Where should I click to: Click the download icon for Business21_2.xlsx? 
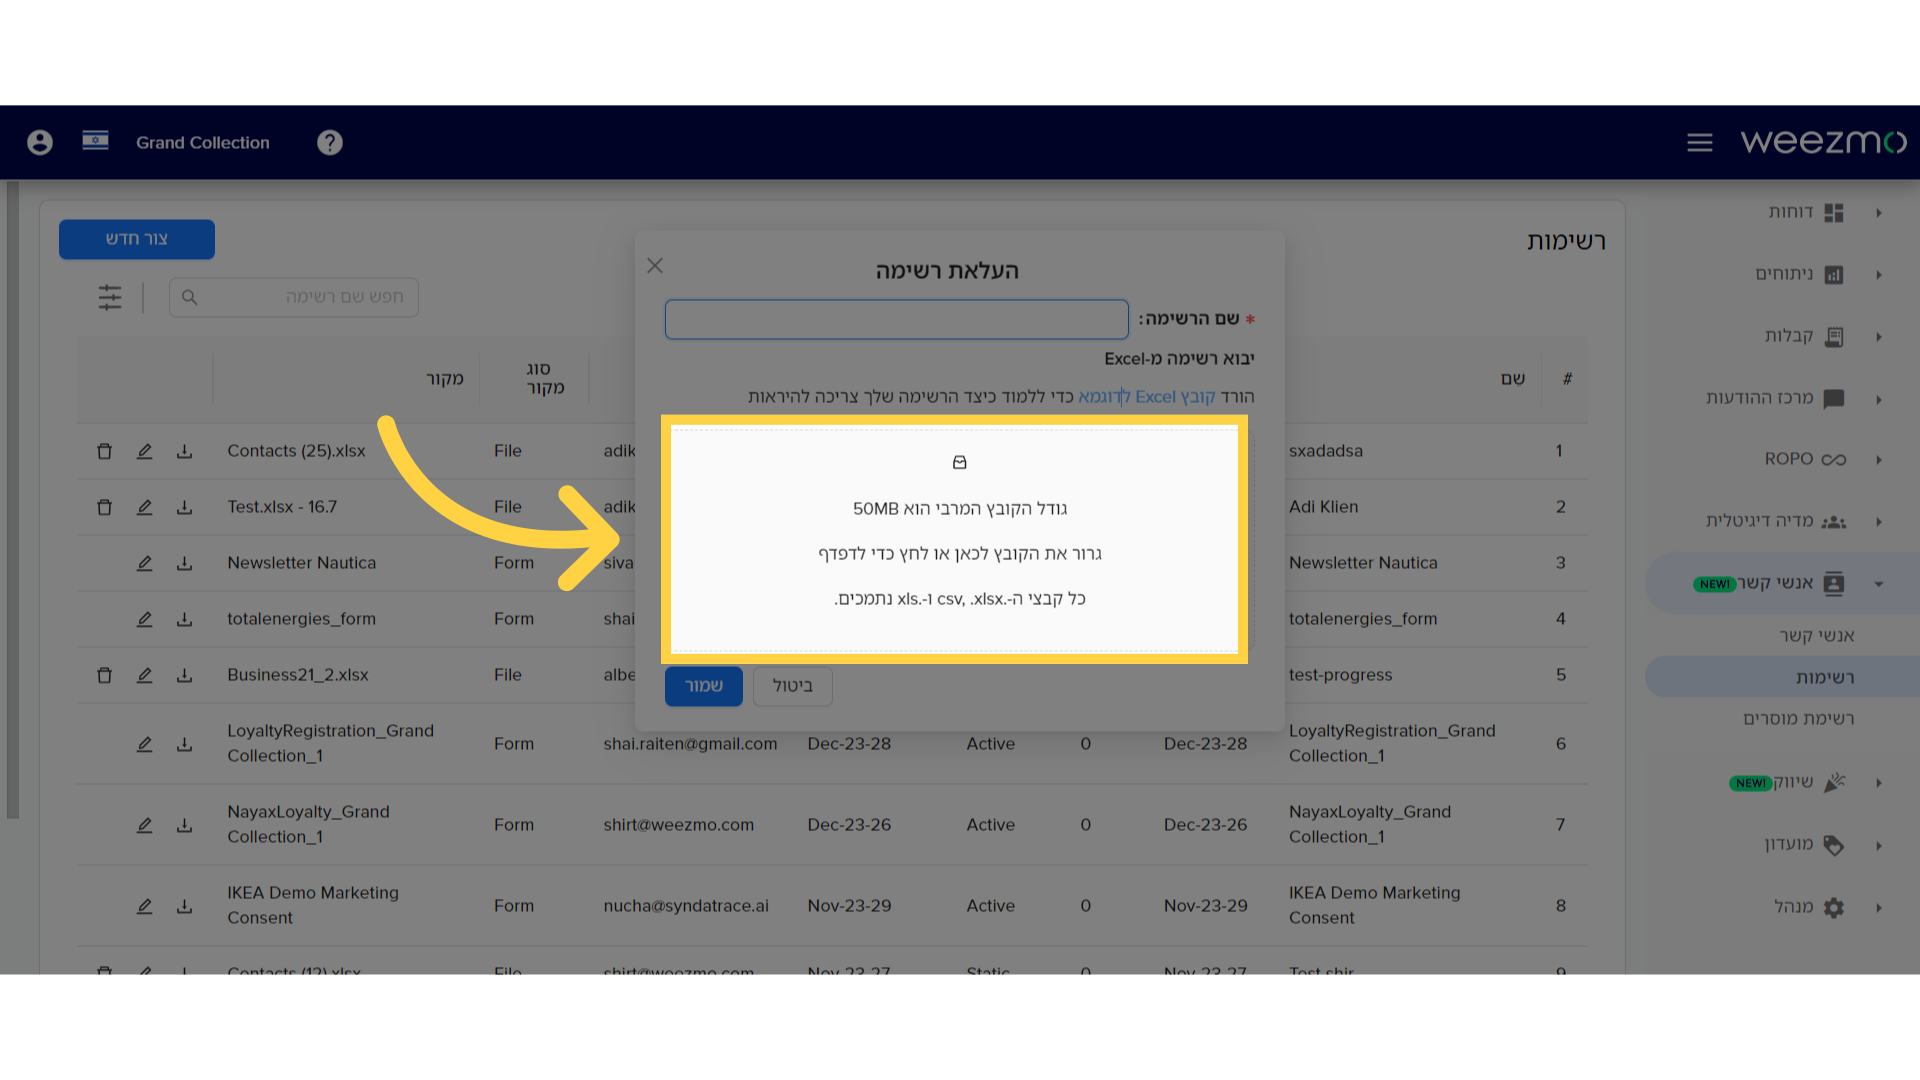[x=186, y=674]
